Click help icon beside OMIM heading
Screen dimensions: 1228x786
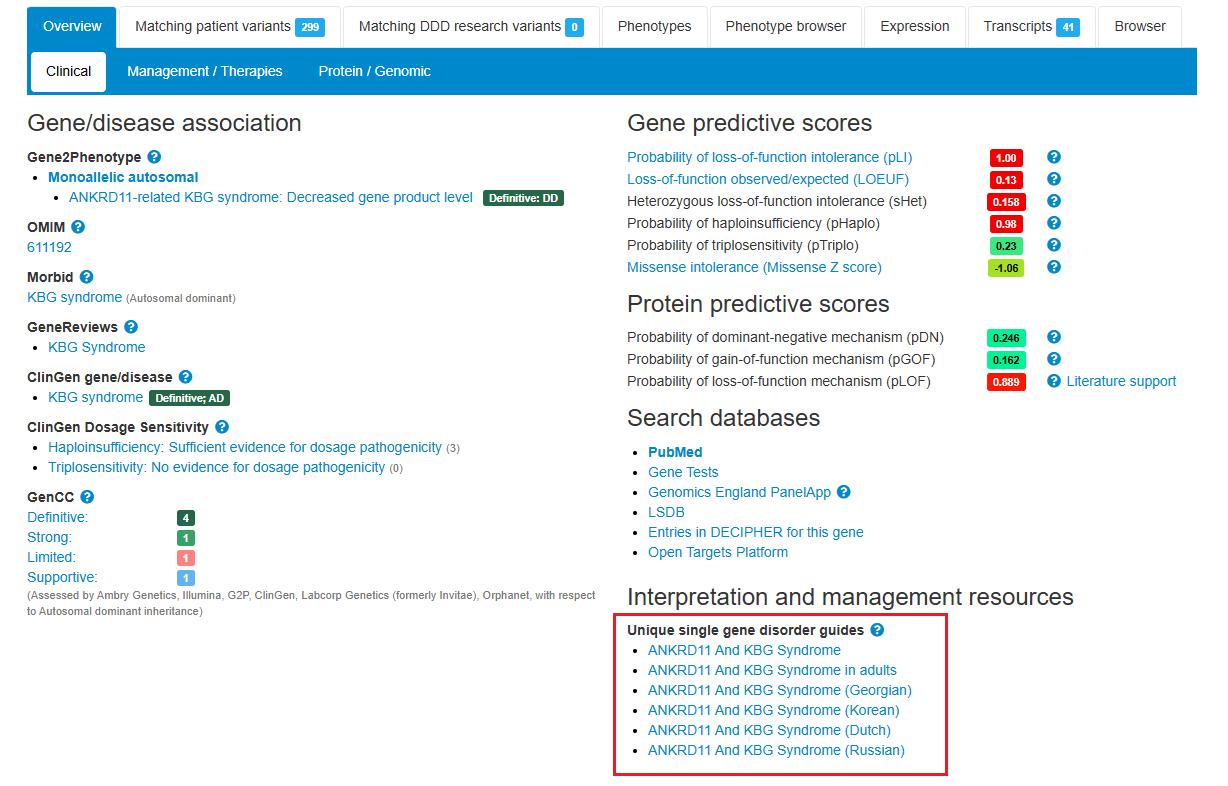(78, 227)
